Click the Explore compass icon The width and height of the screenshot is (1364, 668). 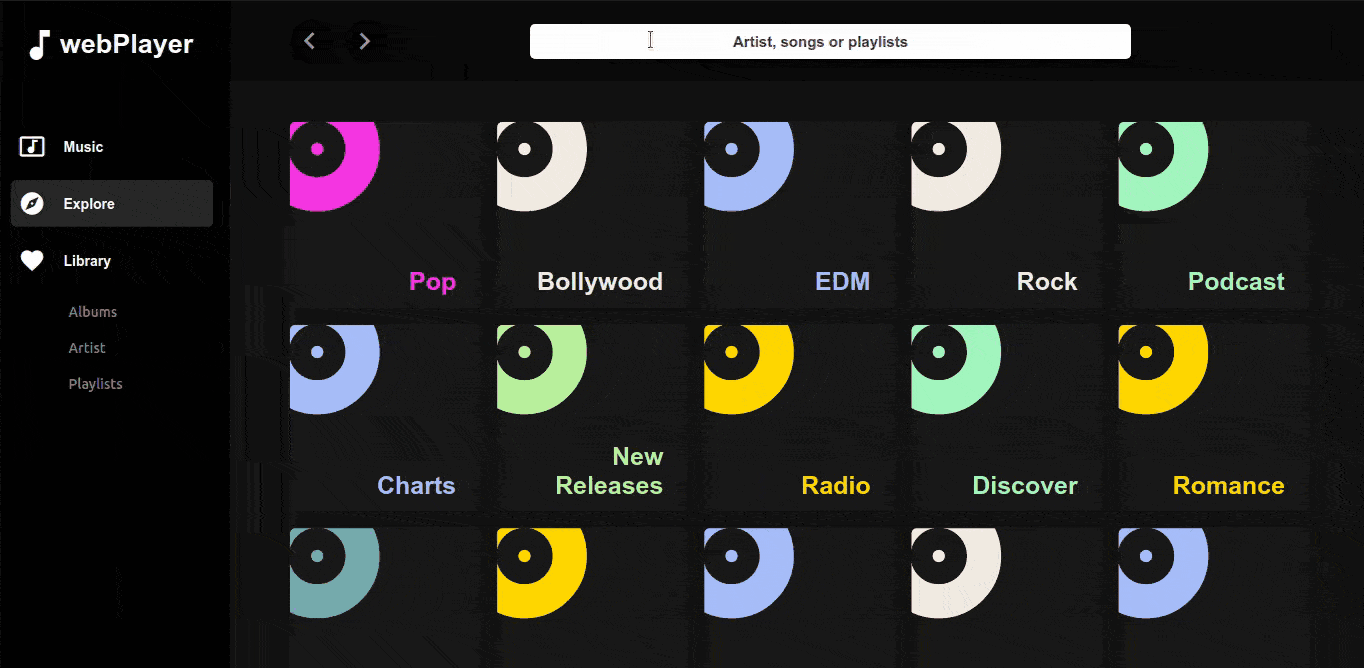pyautogui.click(x=32, y=204)
